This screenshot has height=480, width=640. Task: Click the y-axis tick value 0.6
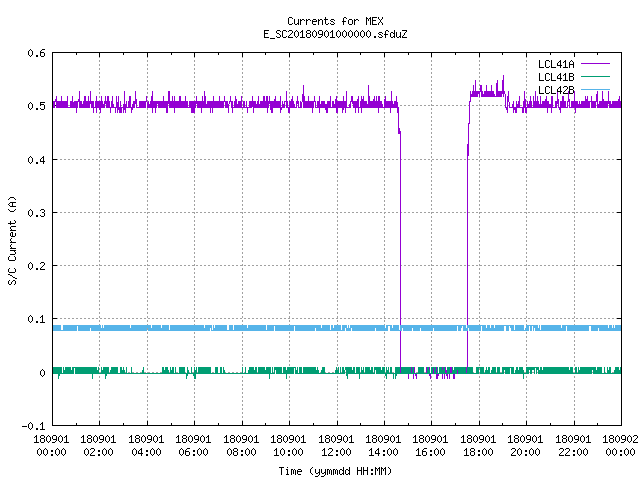pyautogui.click(x=36, y=53)
